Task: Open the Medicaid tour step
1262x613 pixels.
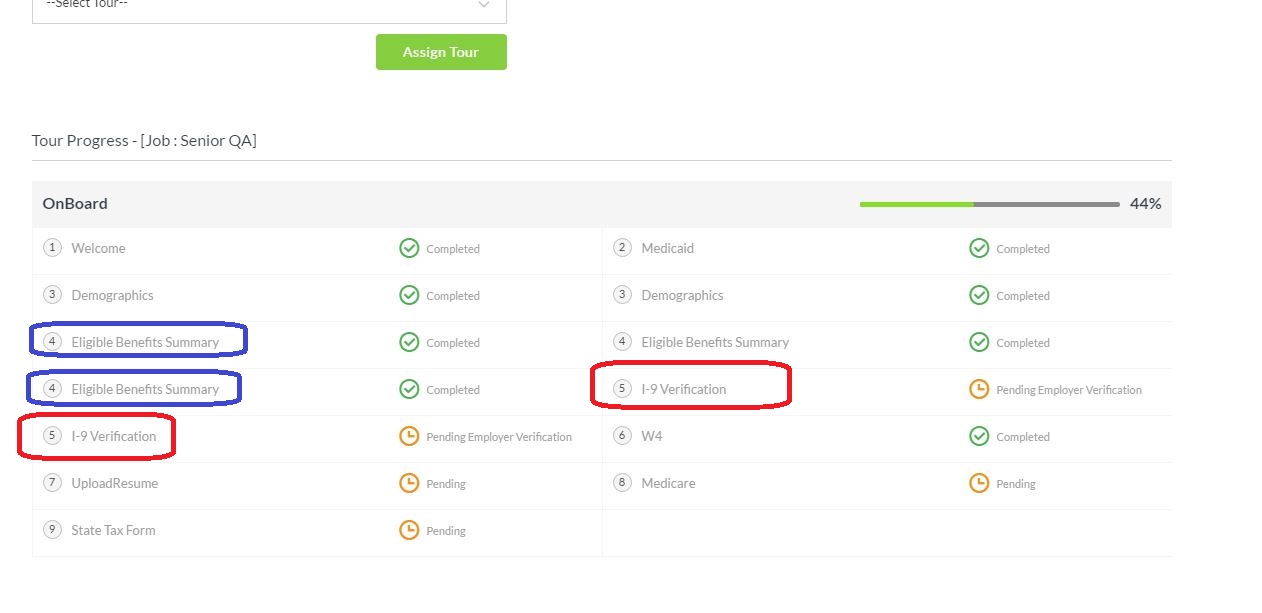Action: [x=667, y=248]
